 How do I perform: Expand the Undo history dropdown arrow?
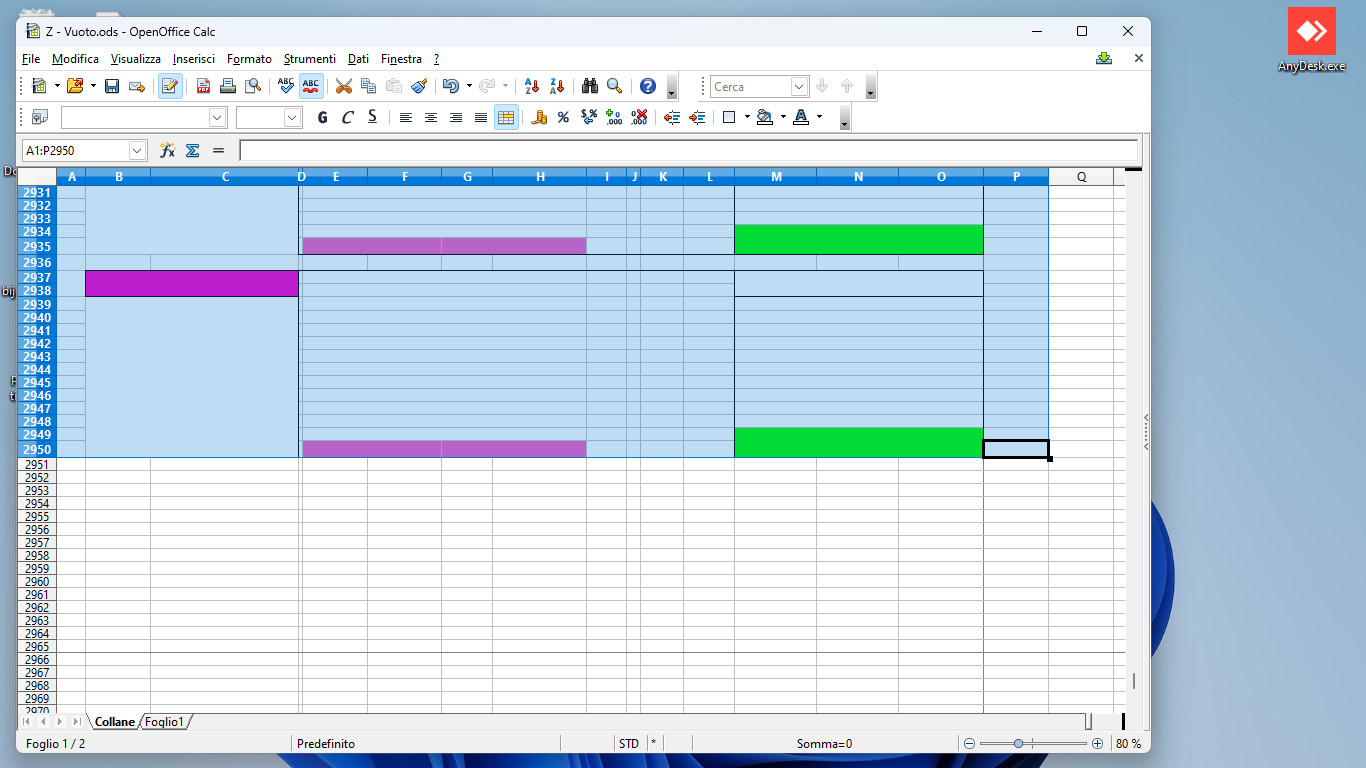coord(469,86)
